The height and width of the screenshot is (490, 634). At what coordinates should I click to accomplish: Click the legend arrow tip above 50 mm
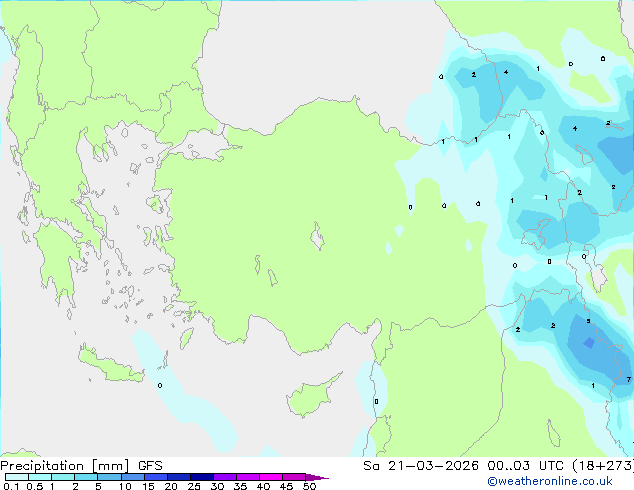[317, 477]
